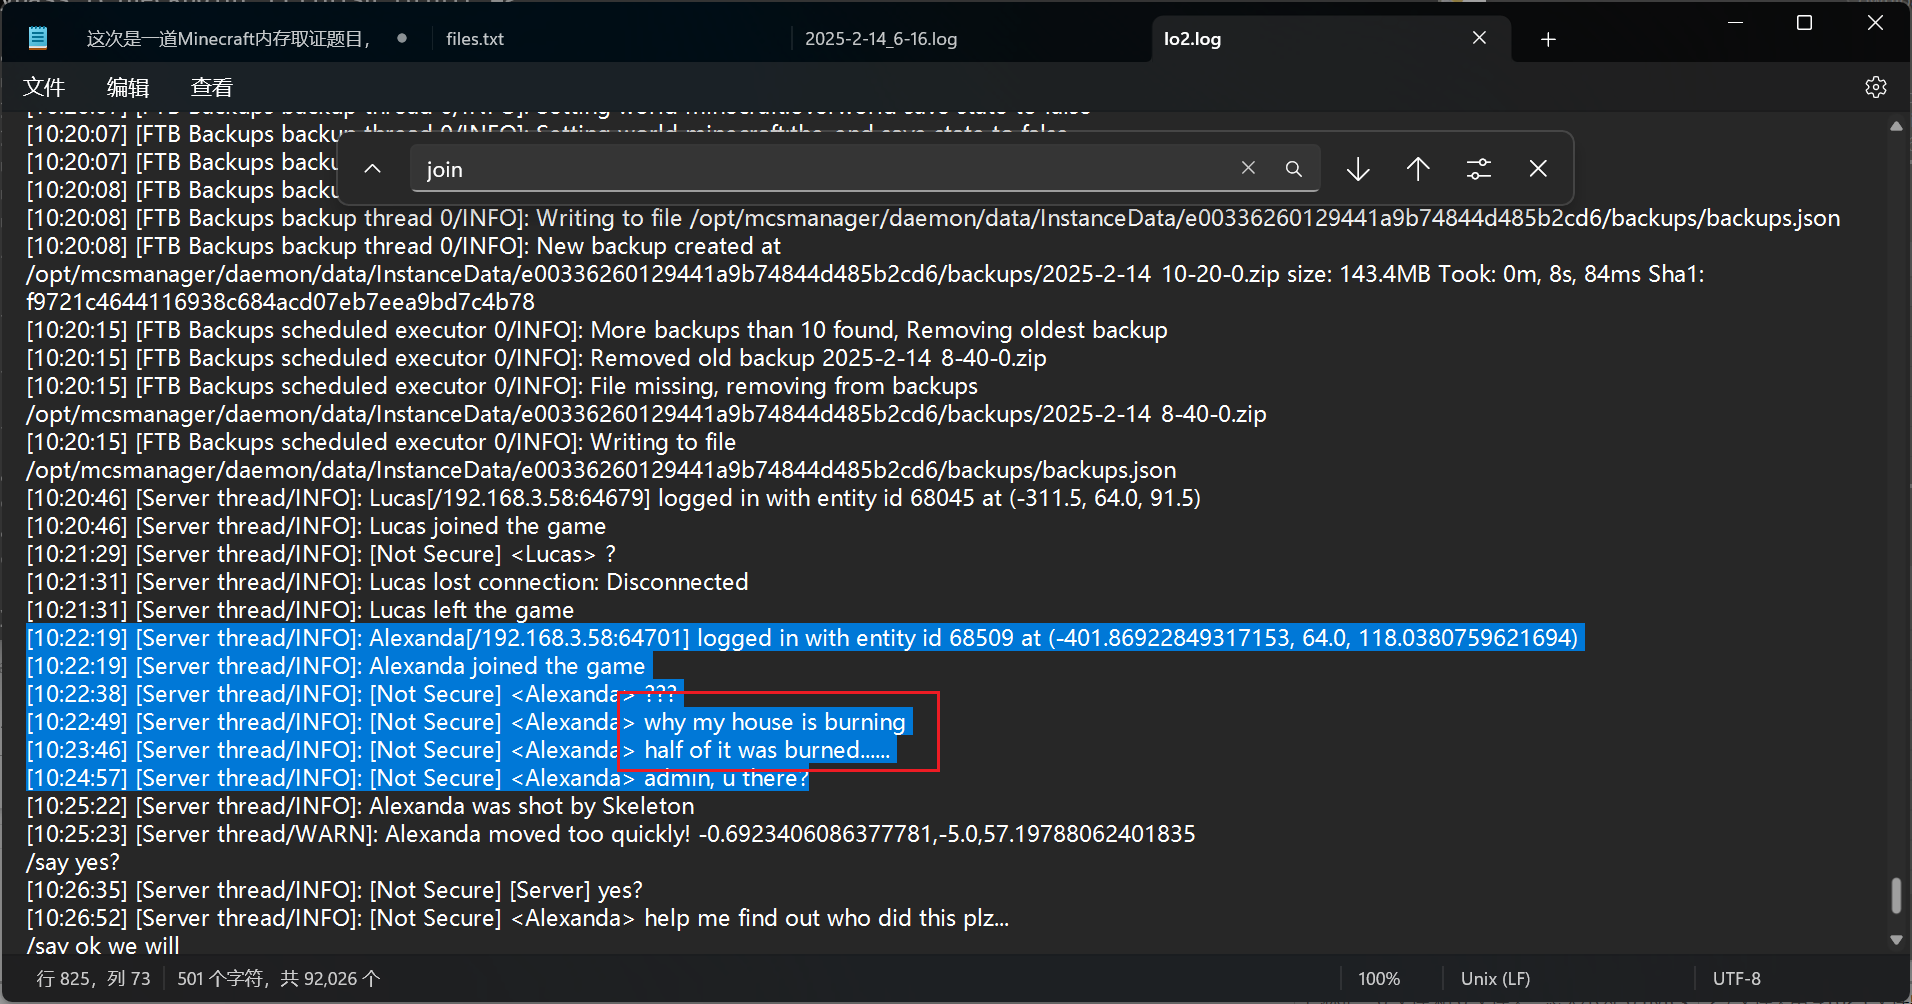The height and width of the screenshot is (1004, 1912).
Task: Click 'help me find out who did this plz...'
Action: pos(826,918)
